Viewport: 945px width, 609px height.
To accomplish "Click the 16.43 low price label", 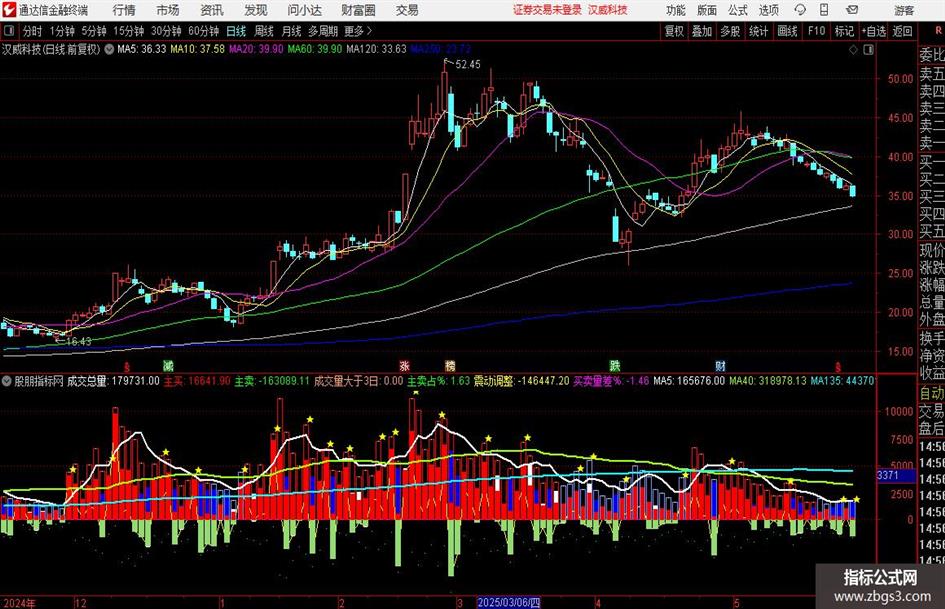I will 78,341.
